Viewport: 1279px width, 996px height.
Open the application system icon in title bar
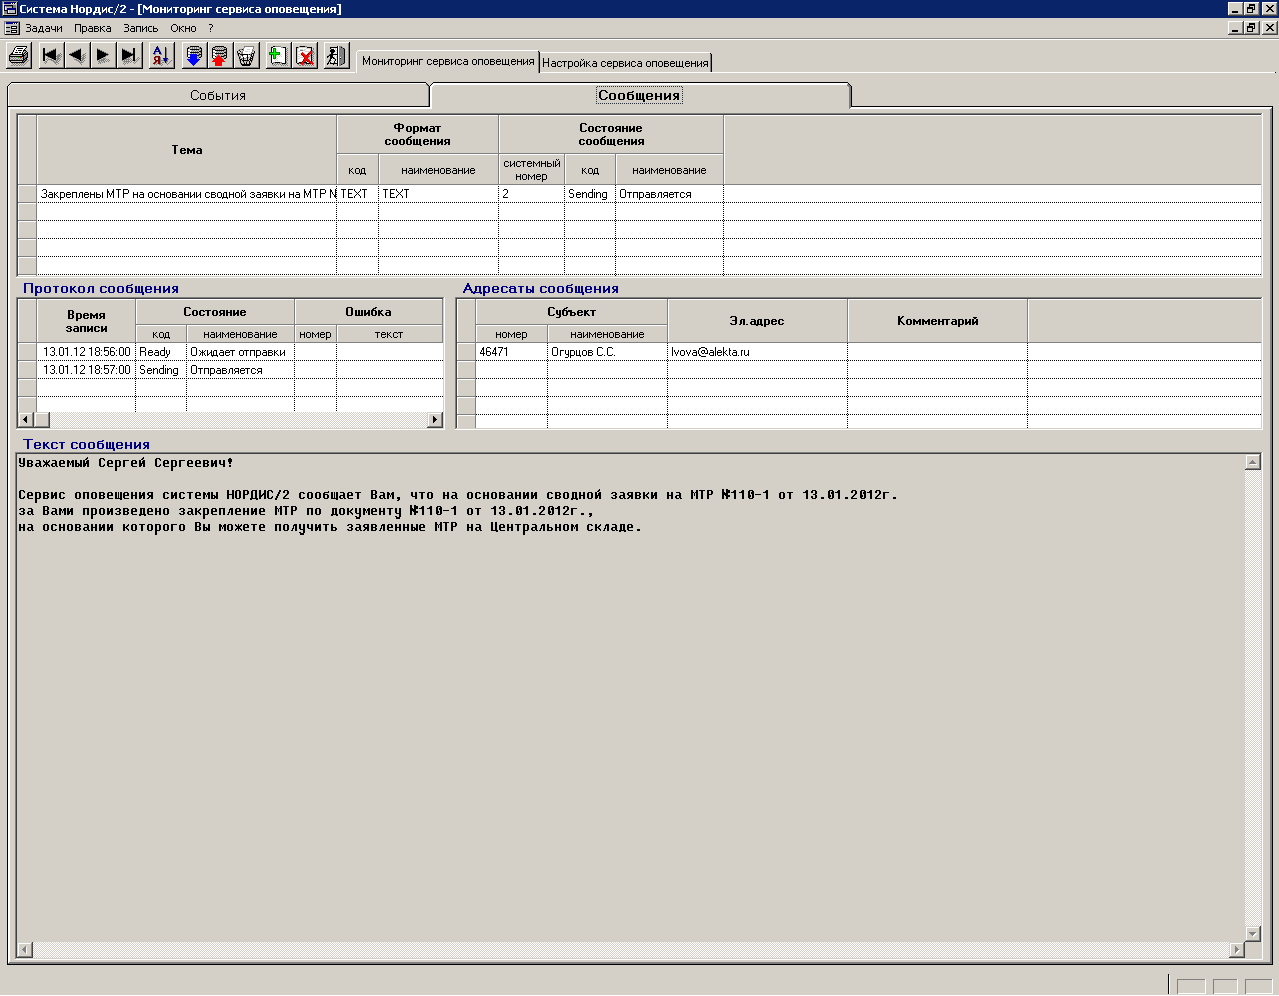[x=10, y=9]
